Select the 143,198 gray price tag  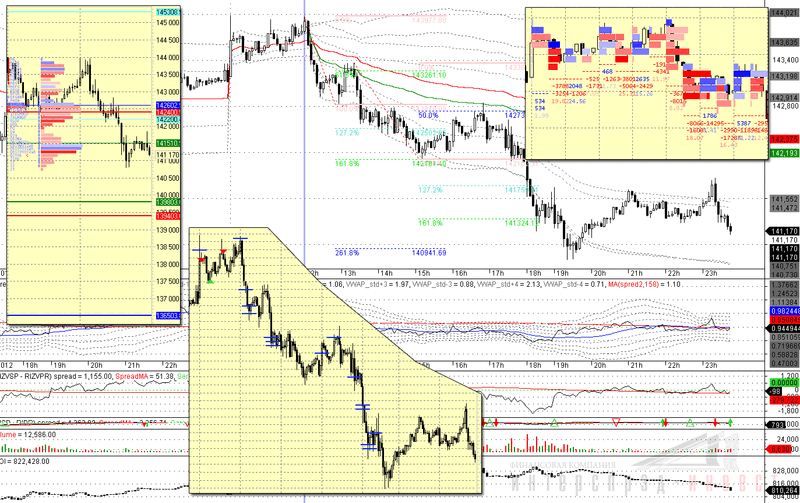tap(784, 77)
